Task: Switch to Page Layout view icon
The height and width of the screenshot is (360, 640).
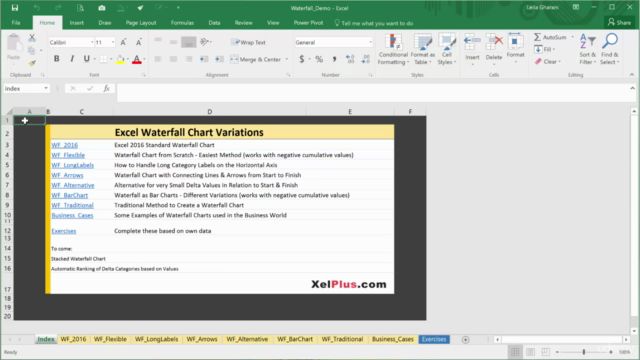Action: coord(530,352)
